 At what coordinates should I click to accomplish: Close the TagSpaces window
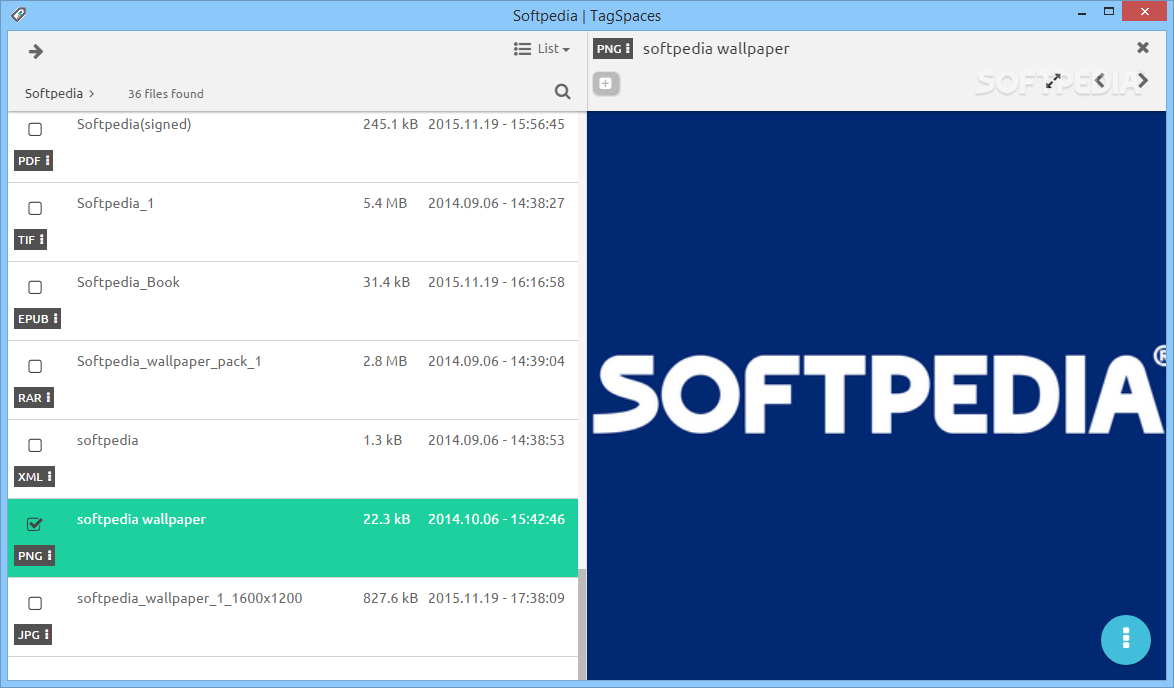[1145, 11]
